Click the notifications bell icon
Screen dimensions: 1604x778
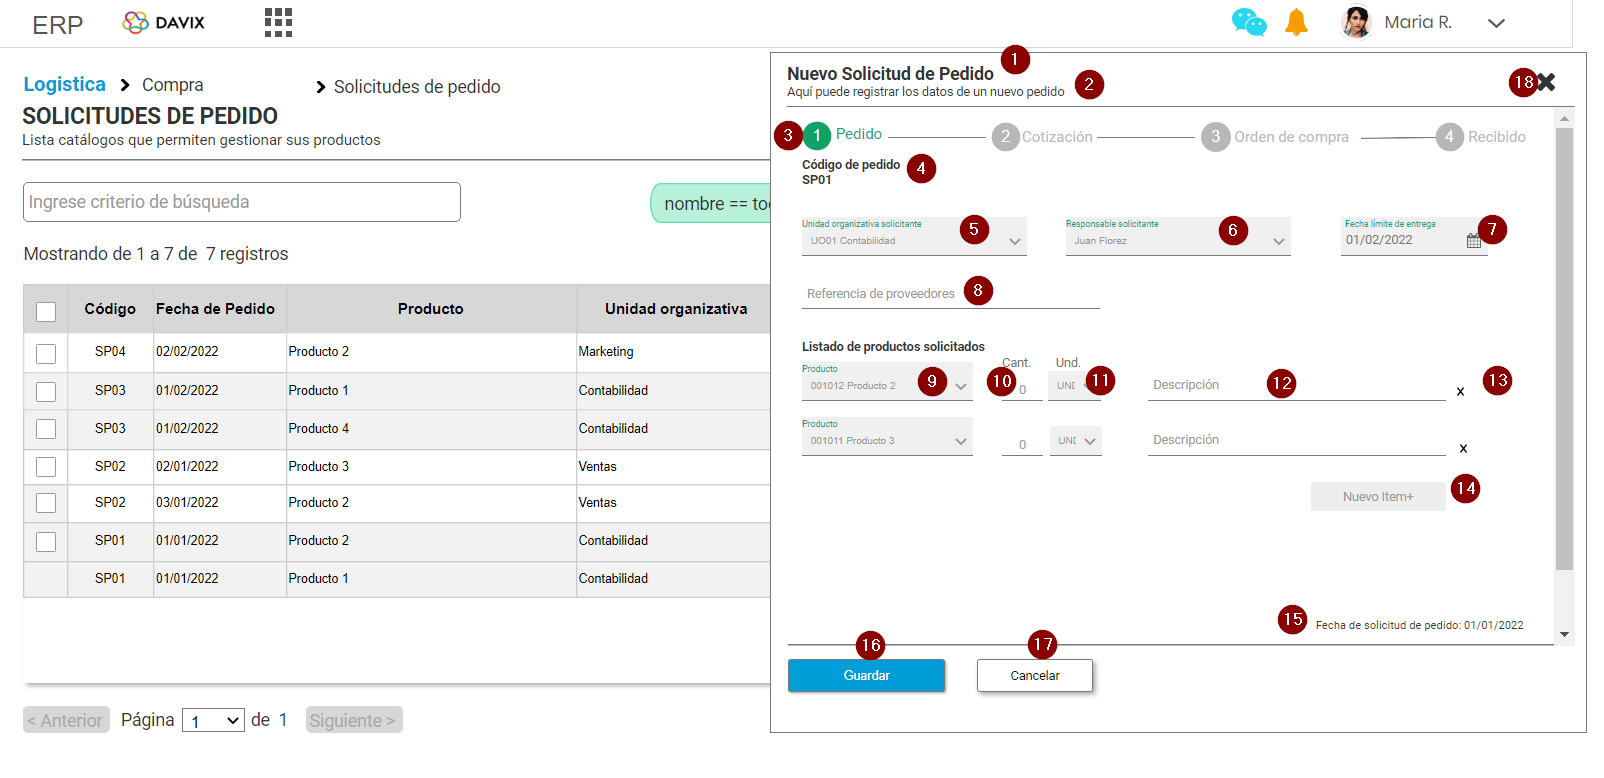coord(1296,22)
